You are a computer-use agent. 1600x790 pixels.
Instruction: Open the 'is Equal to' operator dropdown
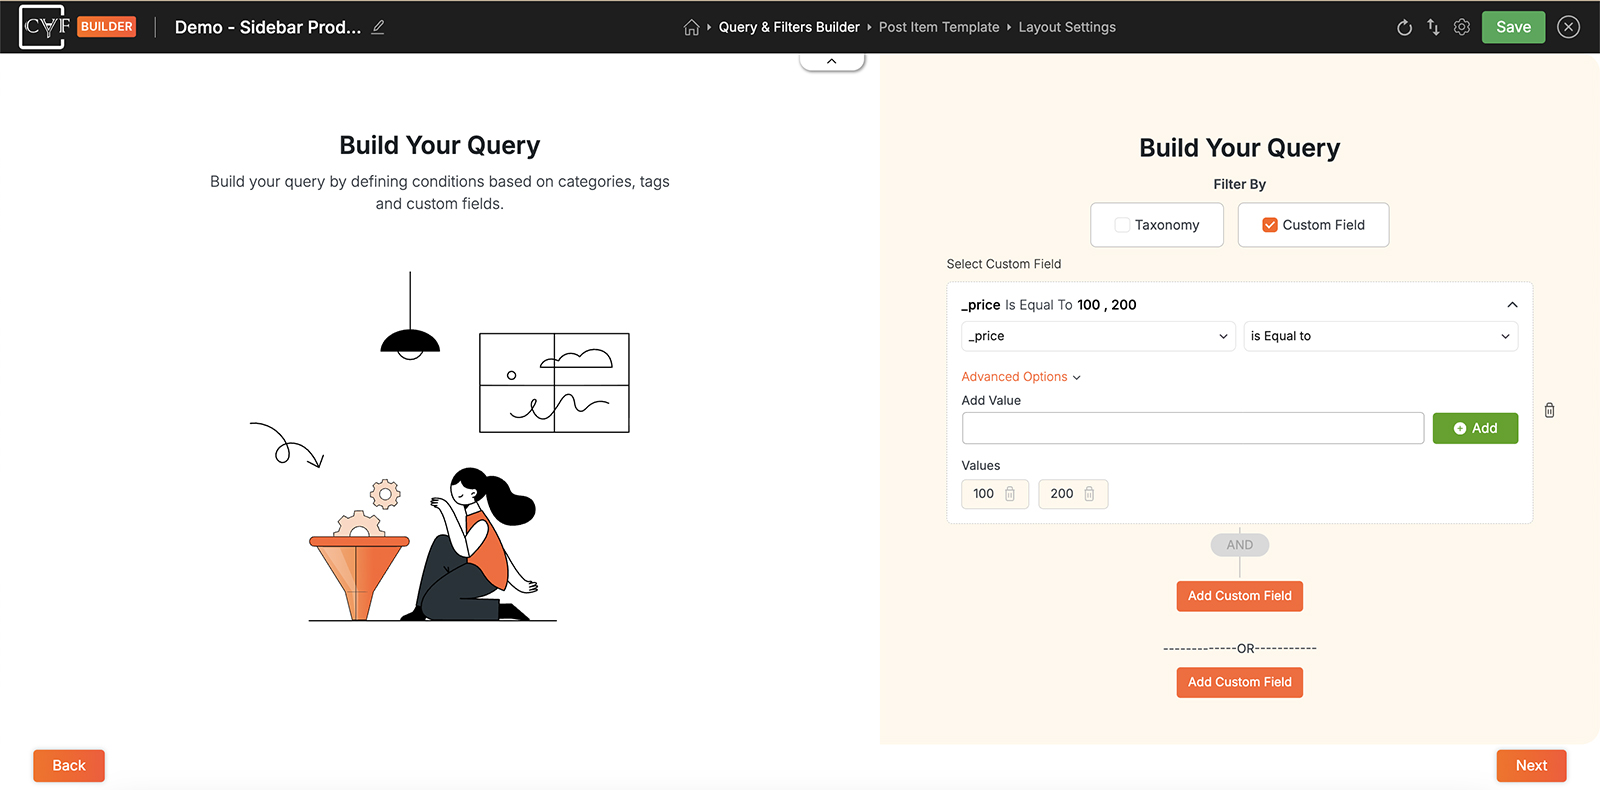tap(1380, 336)
